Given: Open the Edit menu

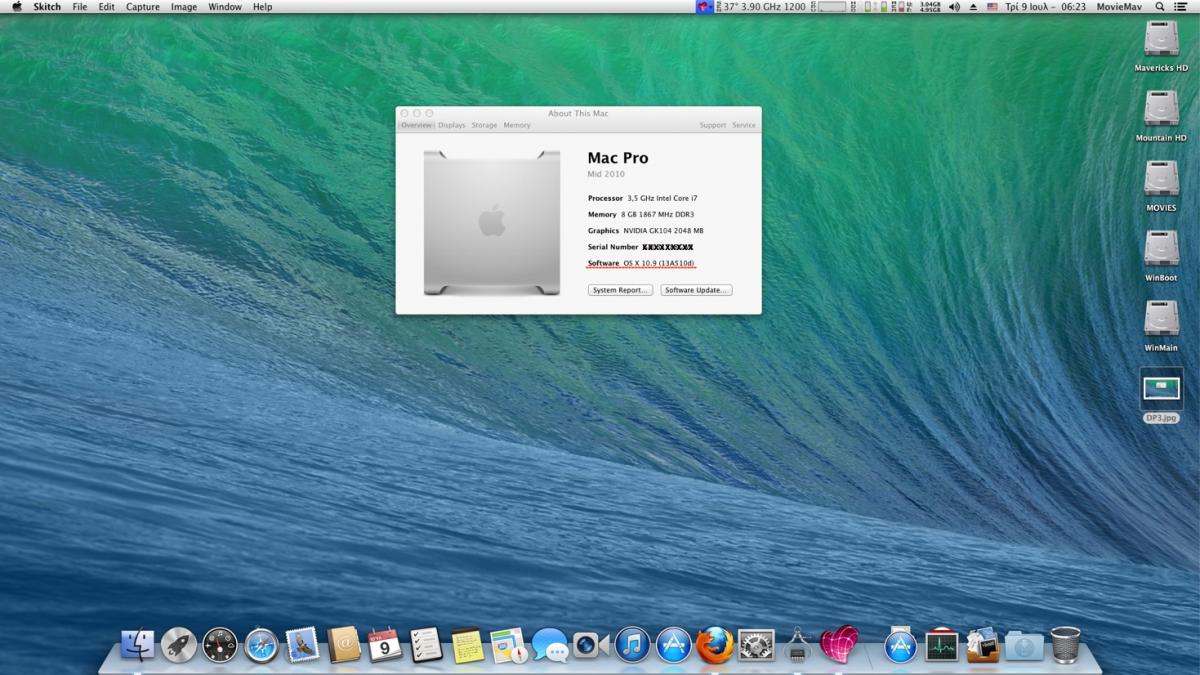Looking at the screenshot, I should [106, 7].
